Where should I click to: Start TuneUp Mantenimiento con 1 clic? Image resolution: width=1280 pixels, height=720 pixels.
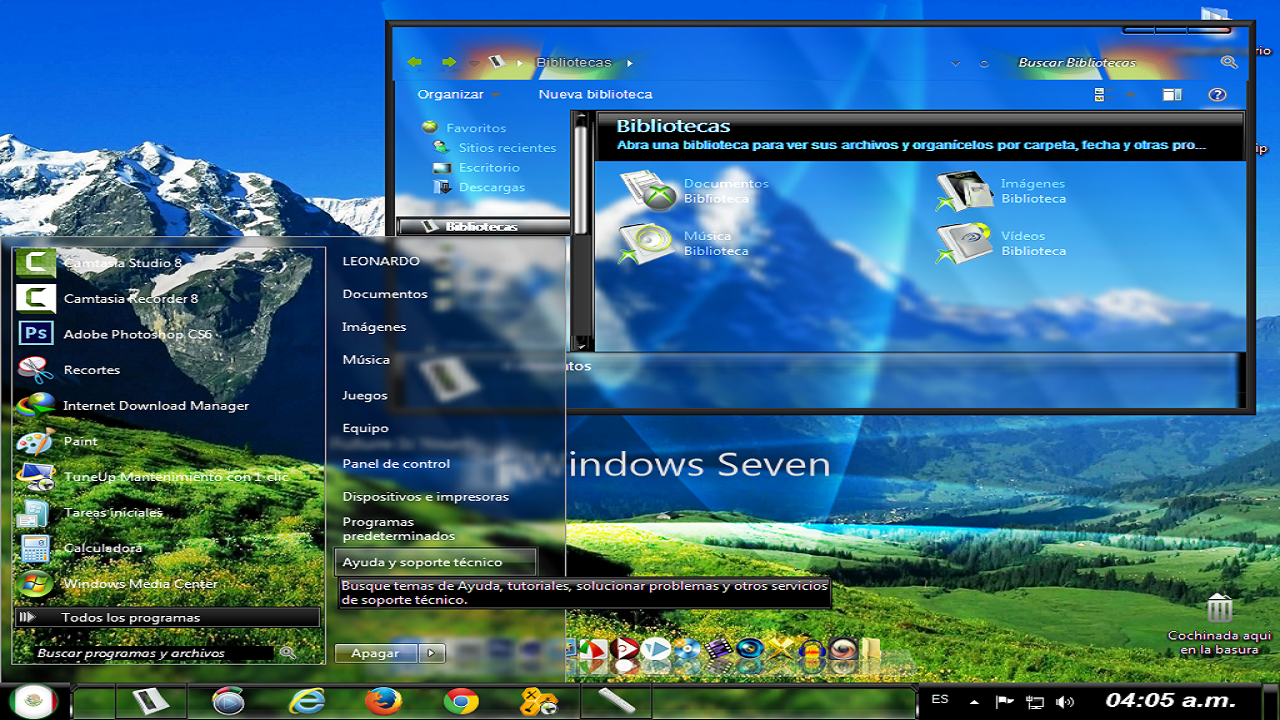tap(168, 477)
